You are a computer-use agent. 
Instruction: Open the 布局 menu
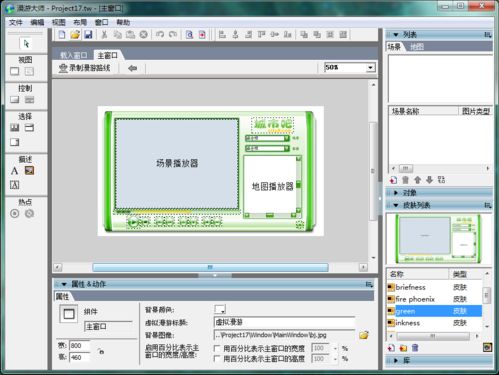[x=80, y=22]
